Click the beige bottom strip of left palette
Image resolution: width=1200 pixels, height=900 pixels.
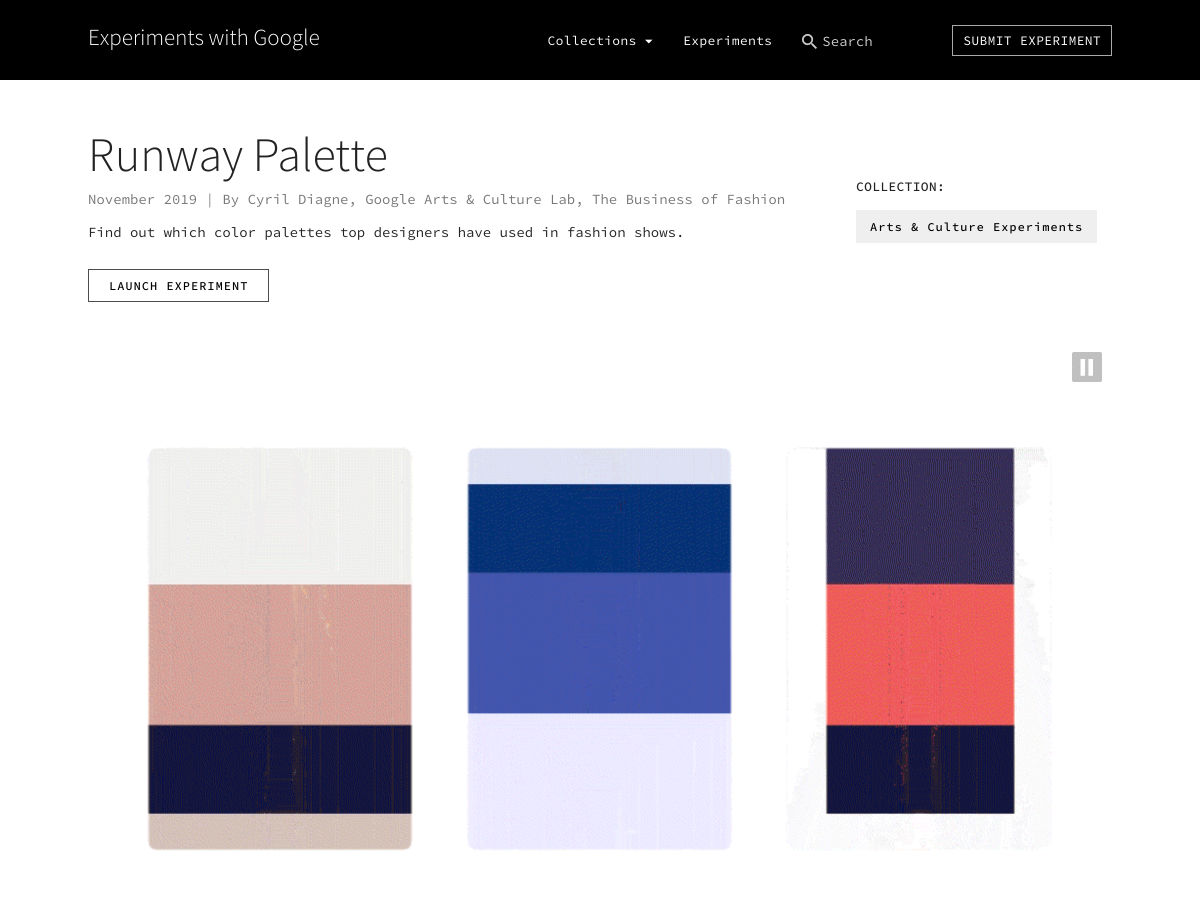[280, 831]
